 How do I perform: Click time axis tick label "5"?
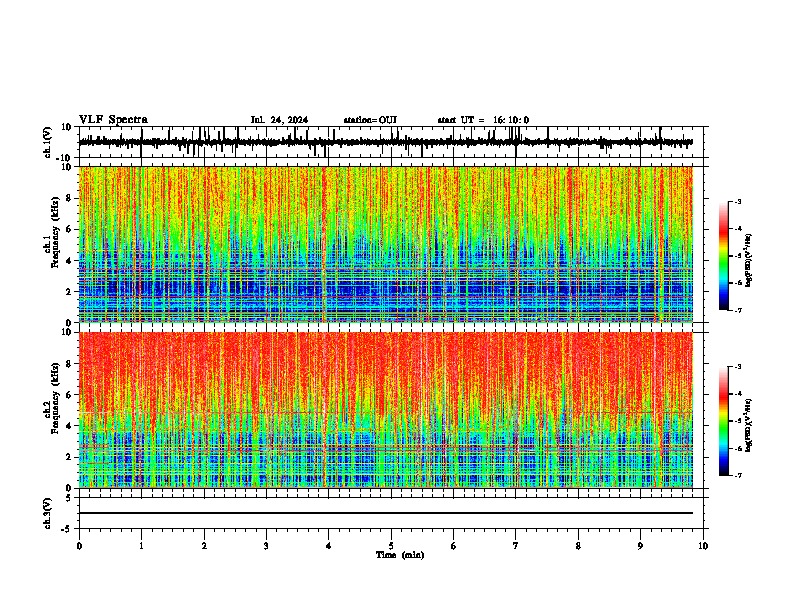pos(391,546)
